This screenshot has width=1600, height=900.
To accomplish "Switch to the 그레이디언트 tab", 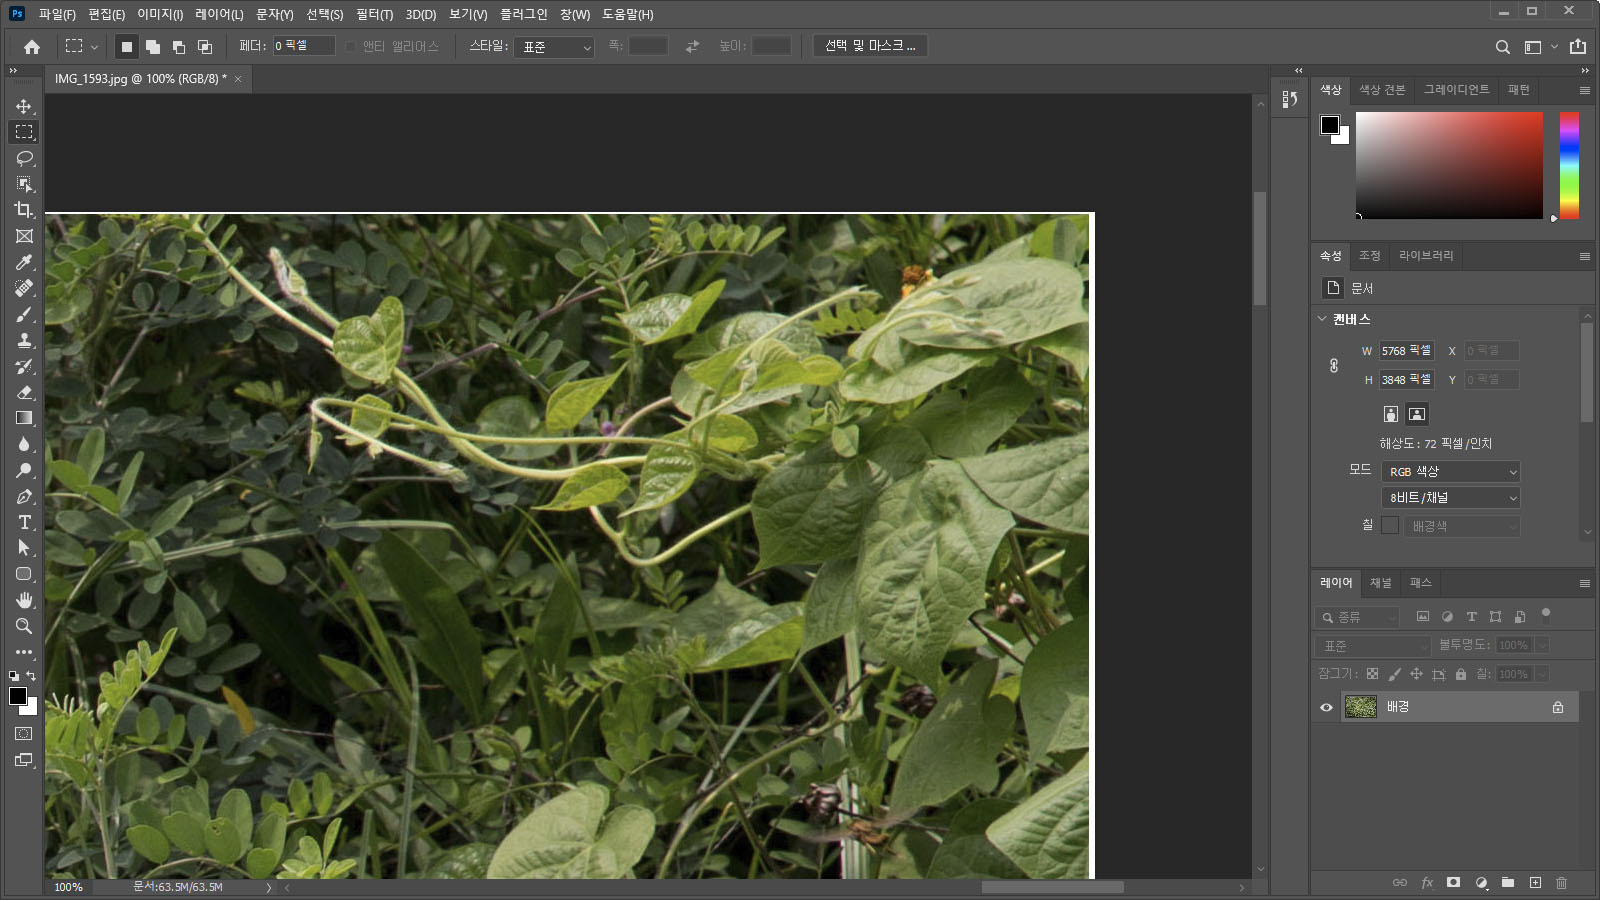I will (1456, 90).
